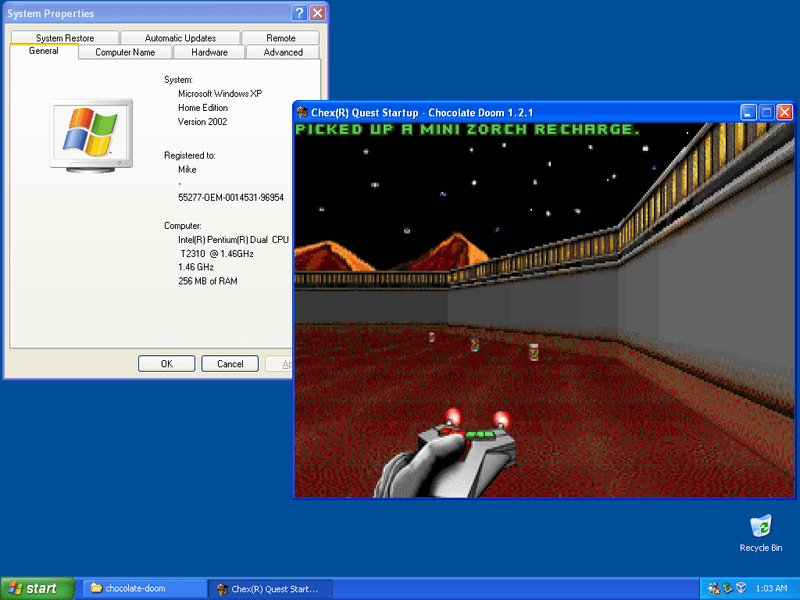Click the 'Registered to:' label
The width and height of the screenshot is (800, 600).
[189, 155]
